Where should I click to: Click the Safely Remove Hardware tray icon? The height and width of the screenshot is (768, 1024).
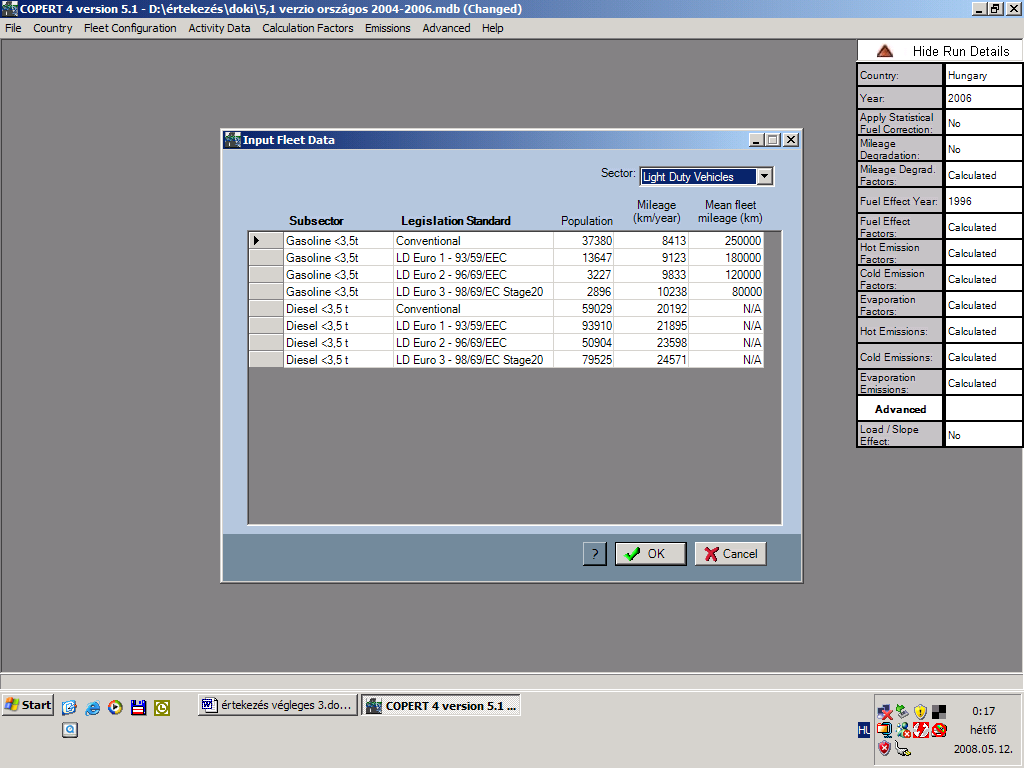coord(903,712)
